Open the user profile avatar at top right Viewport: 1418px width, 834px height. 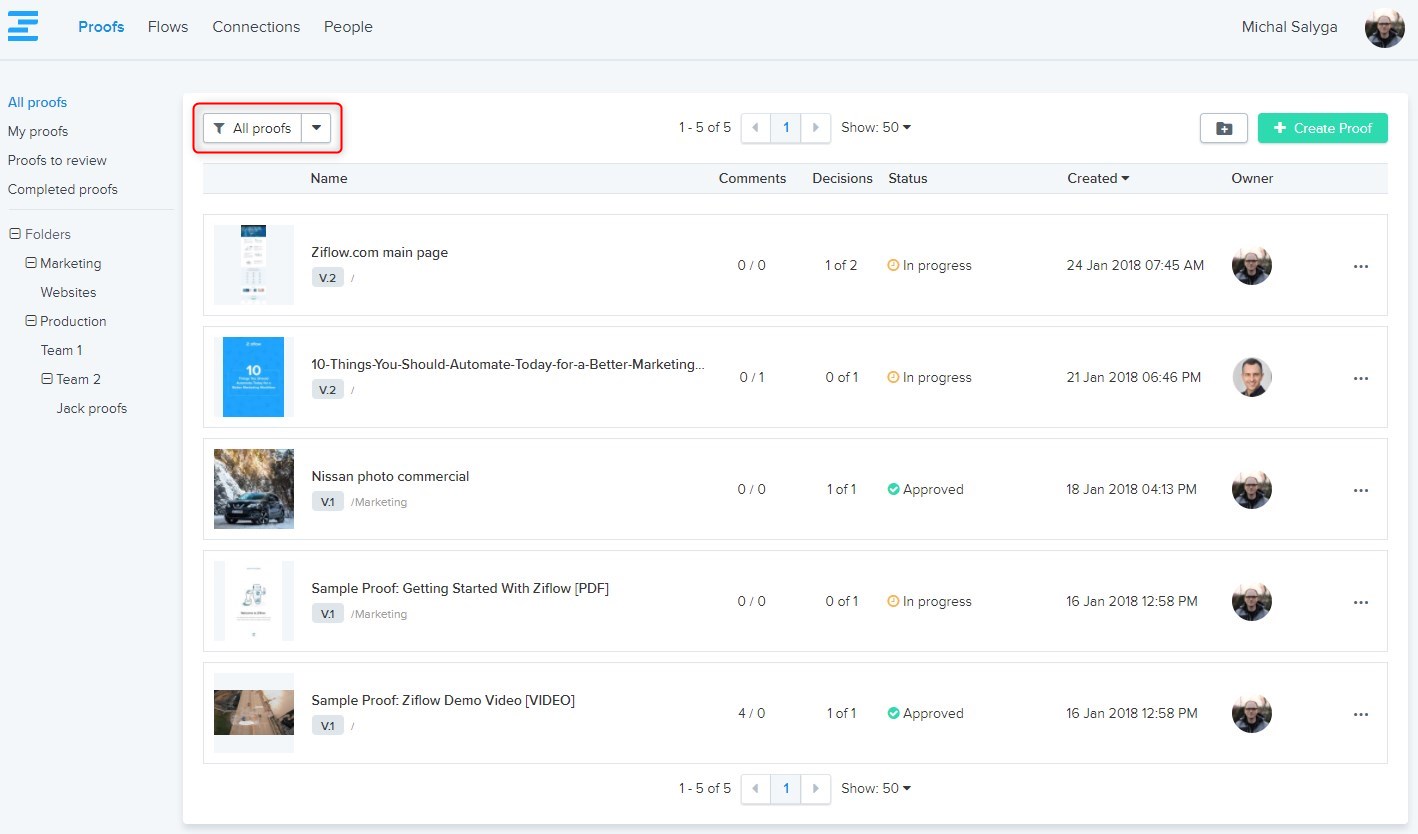[1384, 27]
